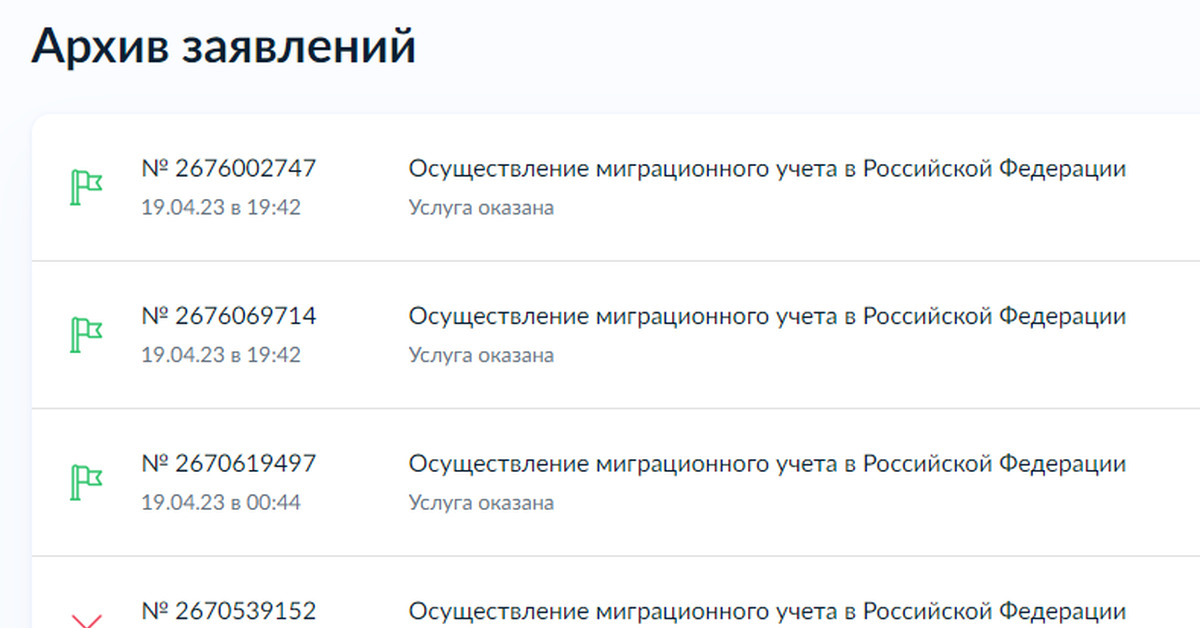Click "Услуга оказана" status of application 2670619497
Screen dimensions: 1200x628
pos(481,502)
